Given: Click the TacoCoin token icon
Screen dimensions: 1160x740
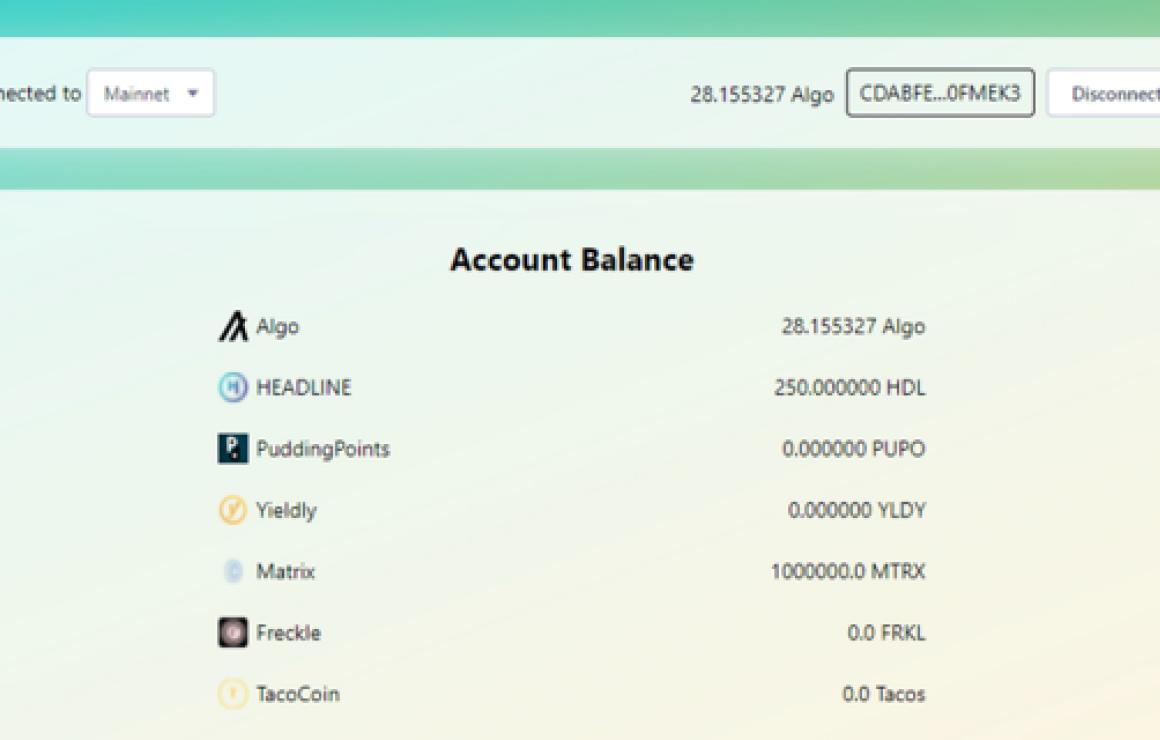Looking at the screenshot, I should click(x=233, y=694).
